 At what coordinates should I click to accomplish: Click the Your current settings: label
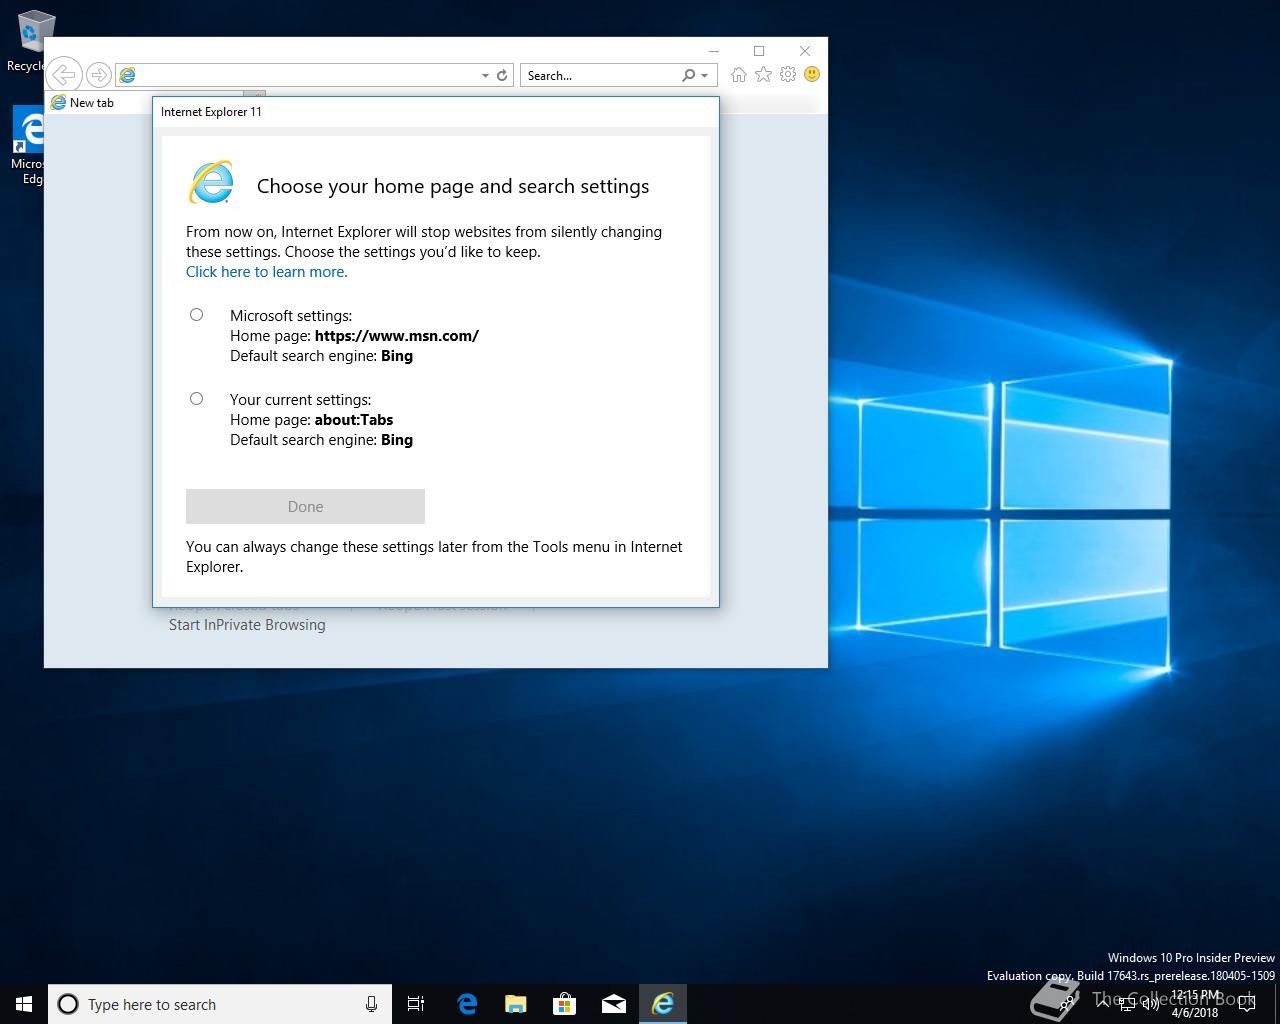[x=300, y=400]
